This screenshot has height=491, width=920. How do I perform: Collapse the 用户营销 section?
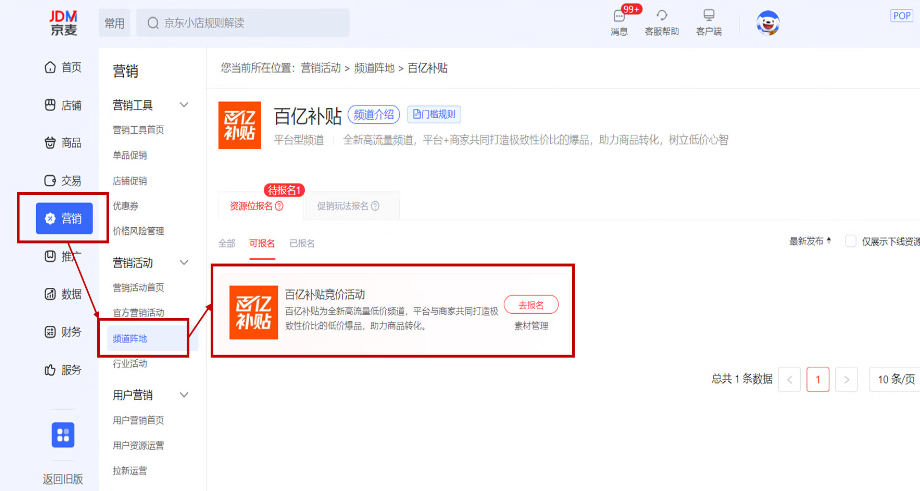coord(184,395)
